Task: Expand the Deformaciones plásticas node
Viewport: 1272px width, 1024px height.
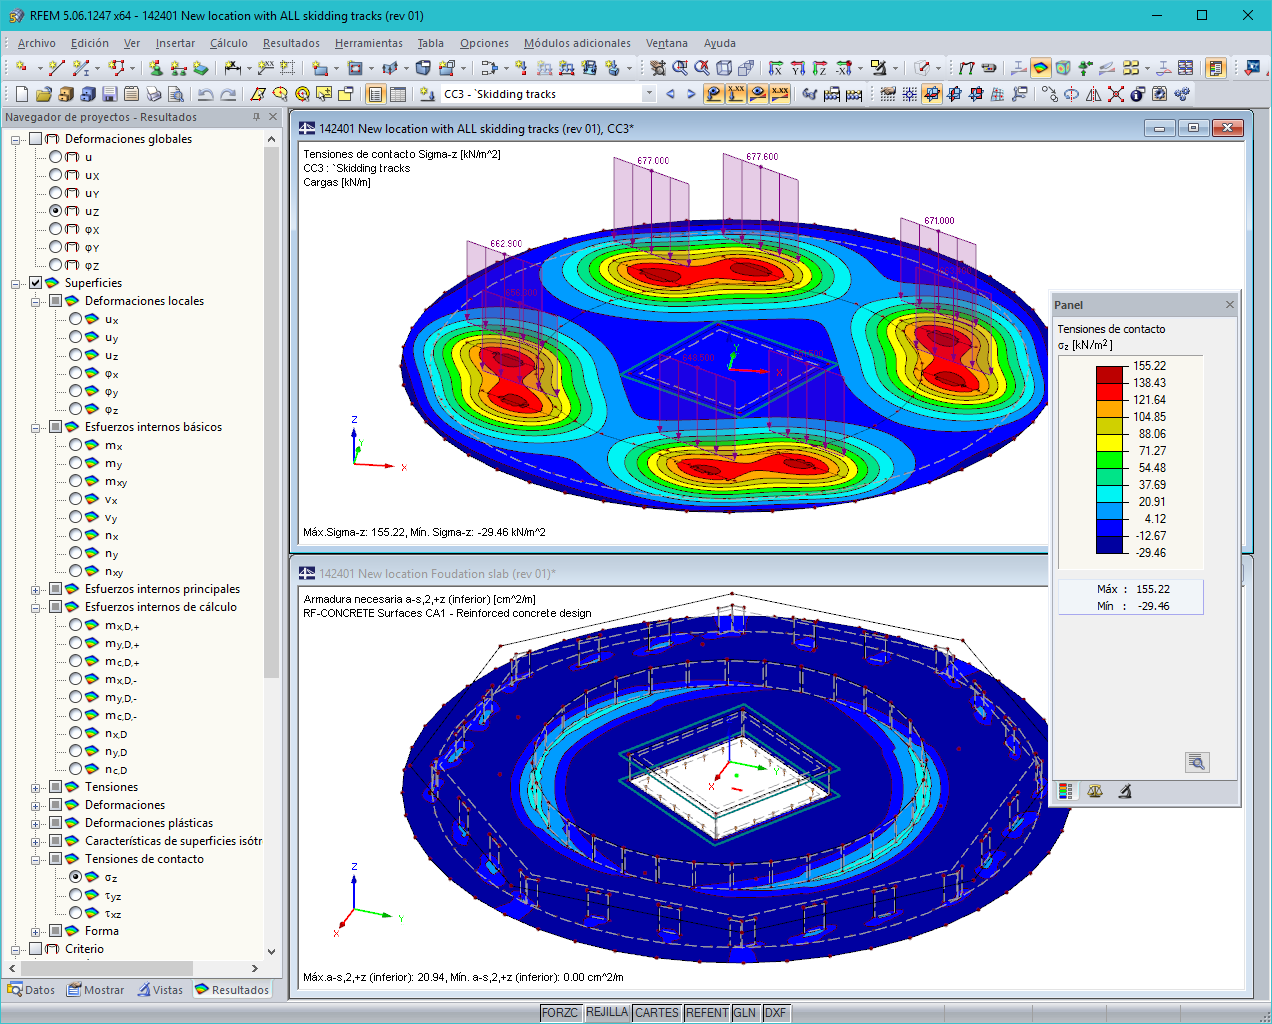Action: point(34,823)
